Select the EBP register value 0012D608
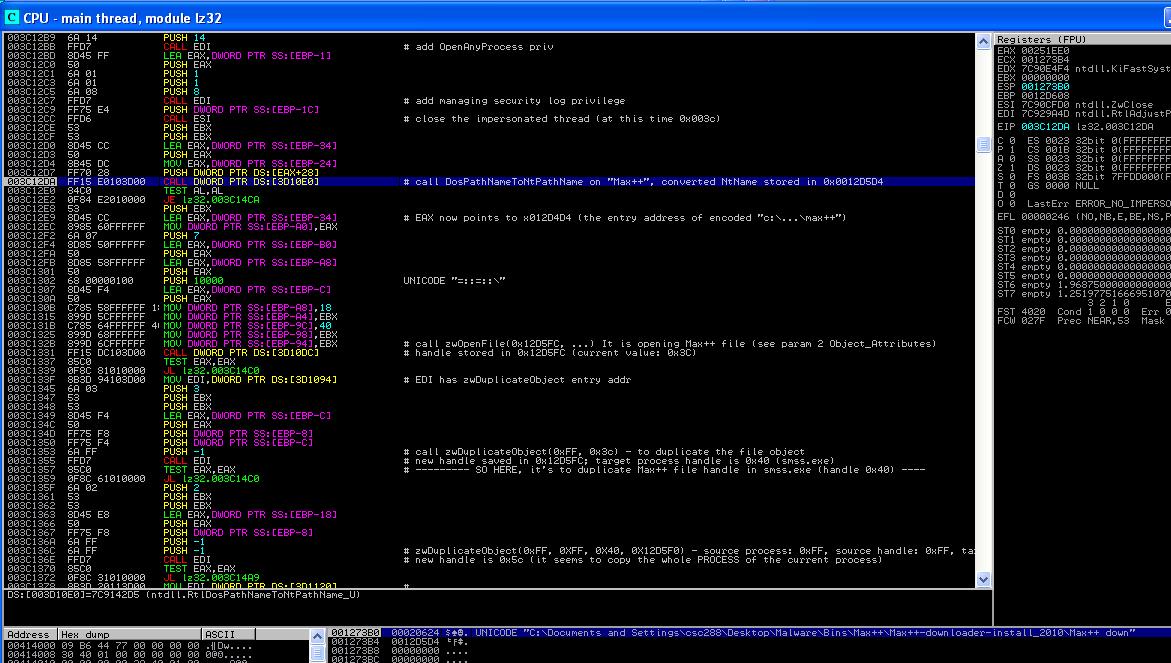 pos(1045,96)
